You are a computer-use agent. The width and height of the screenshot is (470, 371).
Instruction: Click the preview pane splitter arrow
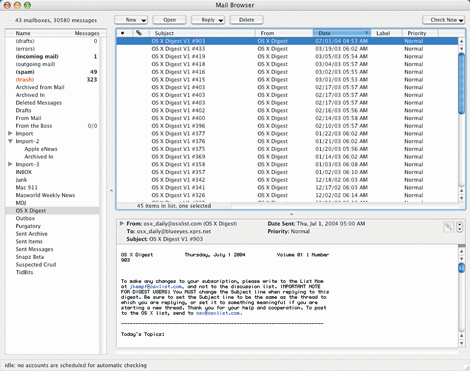pyautogui.click(x=291, y=214)
